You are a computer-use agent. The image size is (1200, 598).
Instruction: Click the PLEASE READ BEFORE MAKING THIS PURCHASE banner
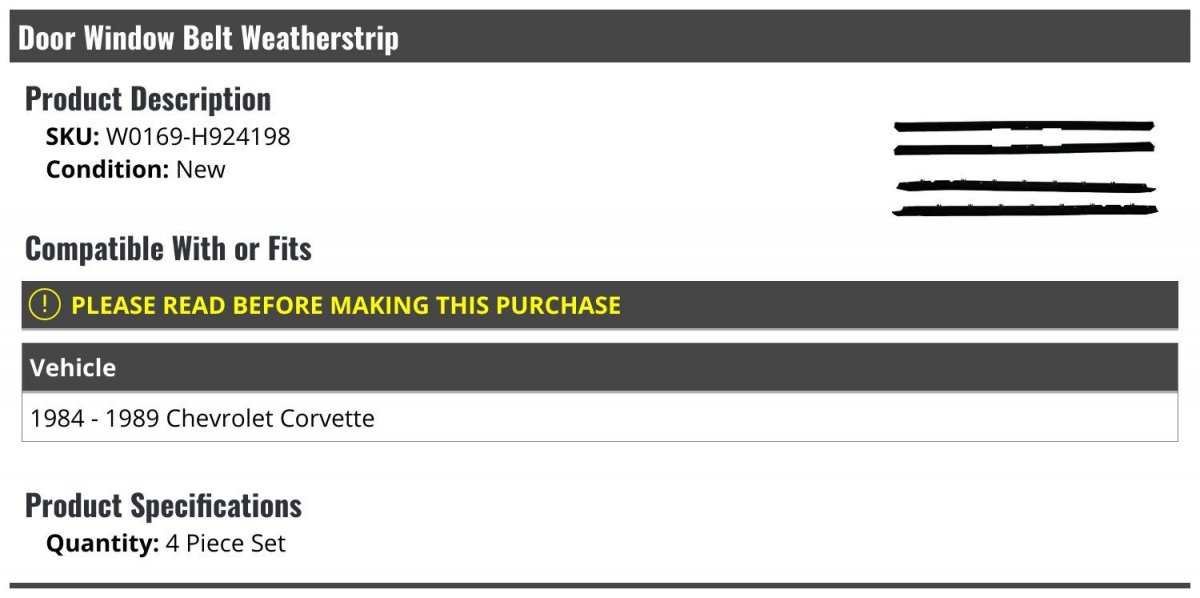[x=346, y=305]
